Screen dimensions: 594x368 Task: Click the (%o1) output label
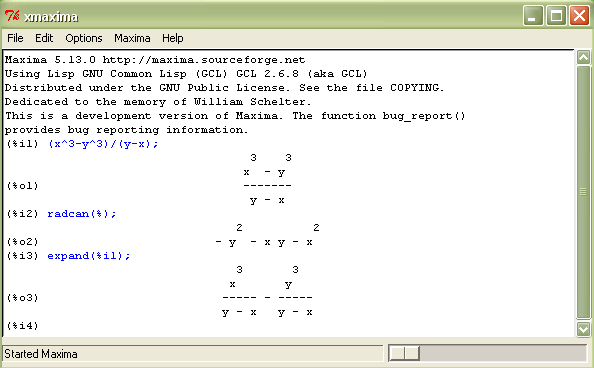click(x=23, y=186)
